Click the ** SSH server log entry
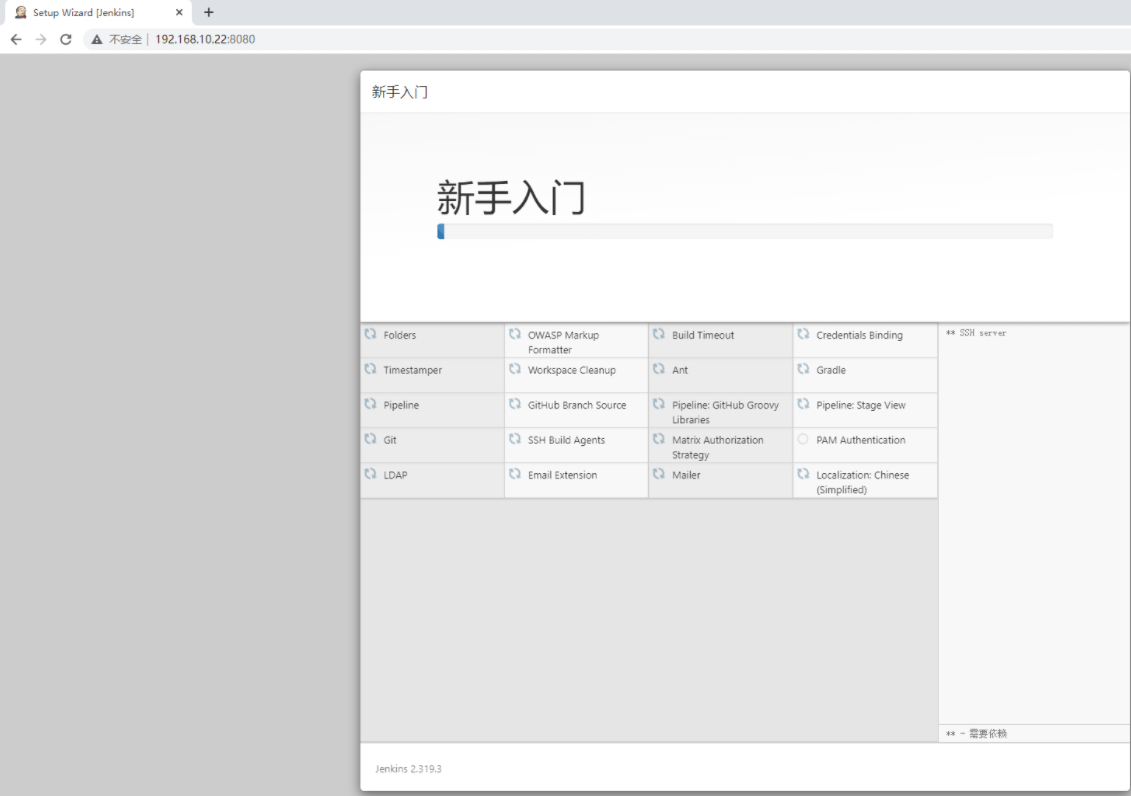The width and height of the screenshot is (1131, 796). coord(976,333)
